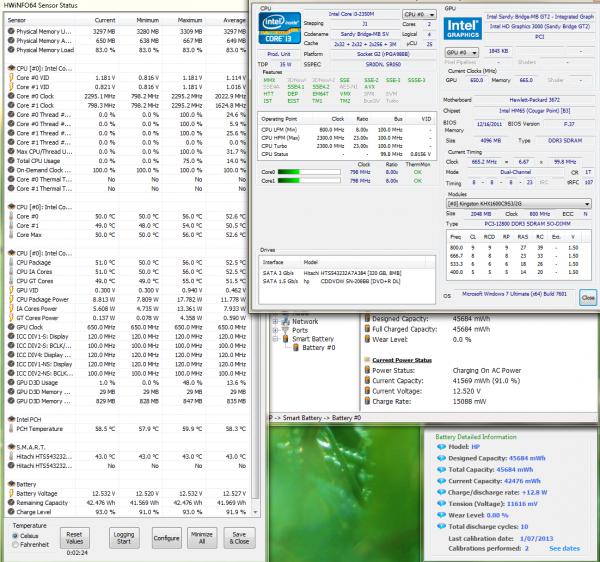Viewport: 600px width, 562px height.
Task: Click the Core1 usage progress bar
Action: [309, 181]
